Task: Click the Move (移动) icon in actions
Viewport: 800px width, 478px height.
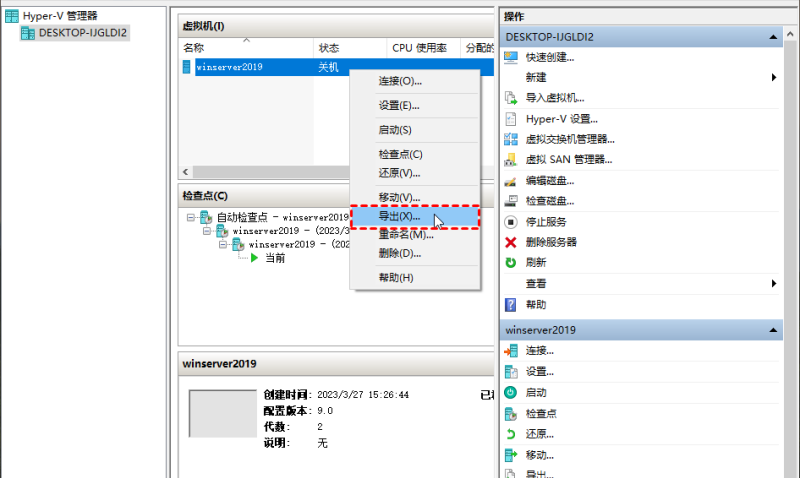Action: (x=511, y=455)
